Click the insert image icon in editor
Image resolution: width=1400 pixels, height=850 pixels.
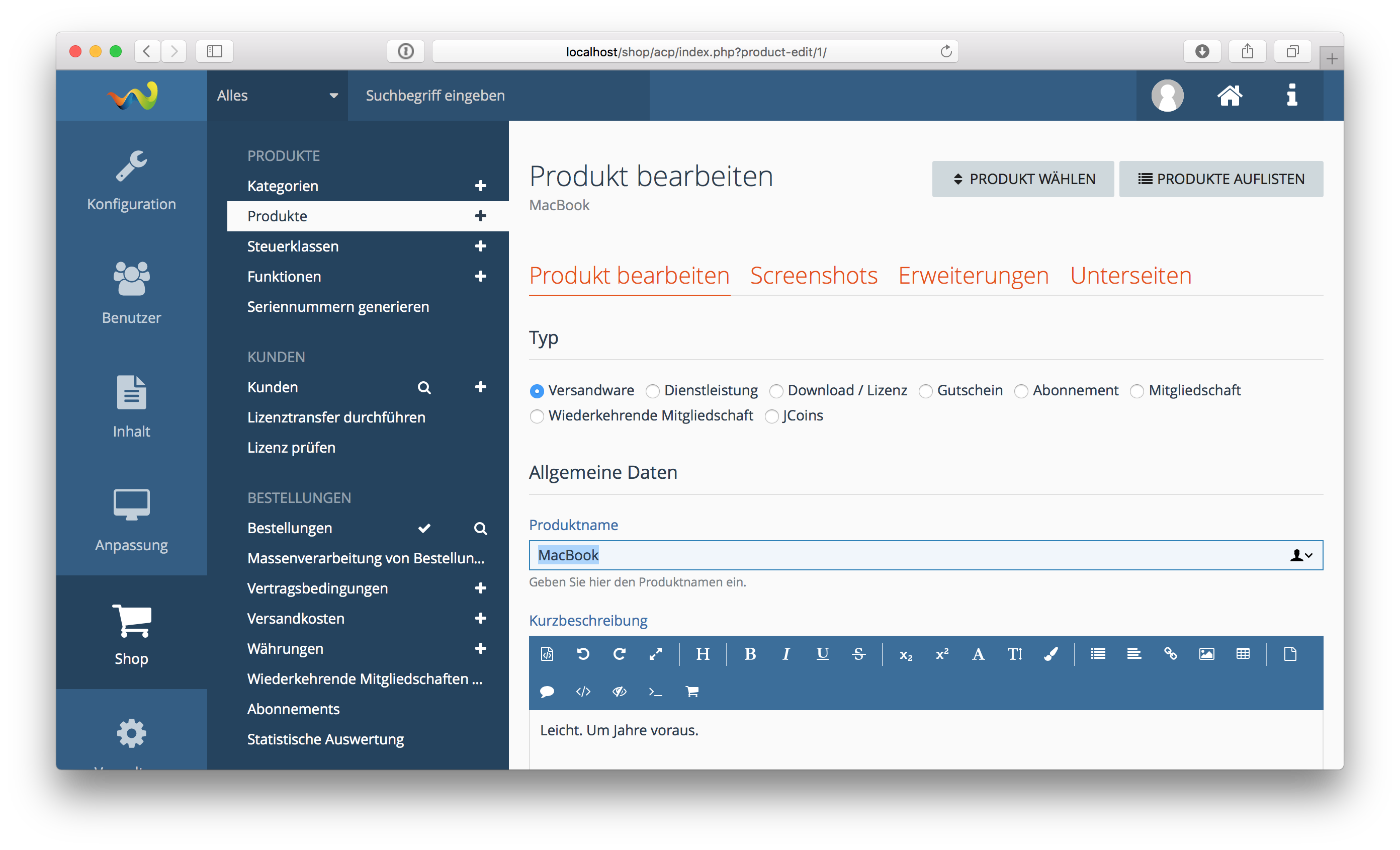1206,654
